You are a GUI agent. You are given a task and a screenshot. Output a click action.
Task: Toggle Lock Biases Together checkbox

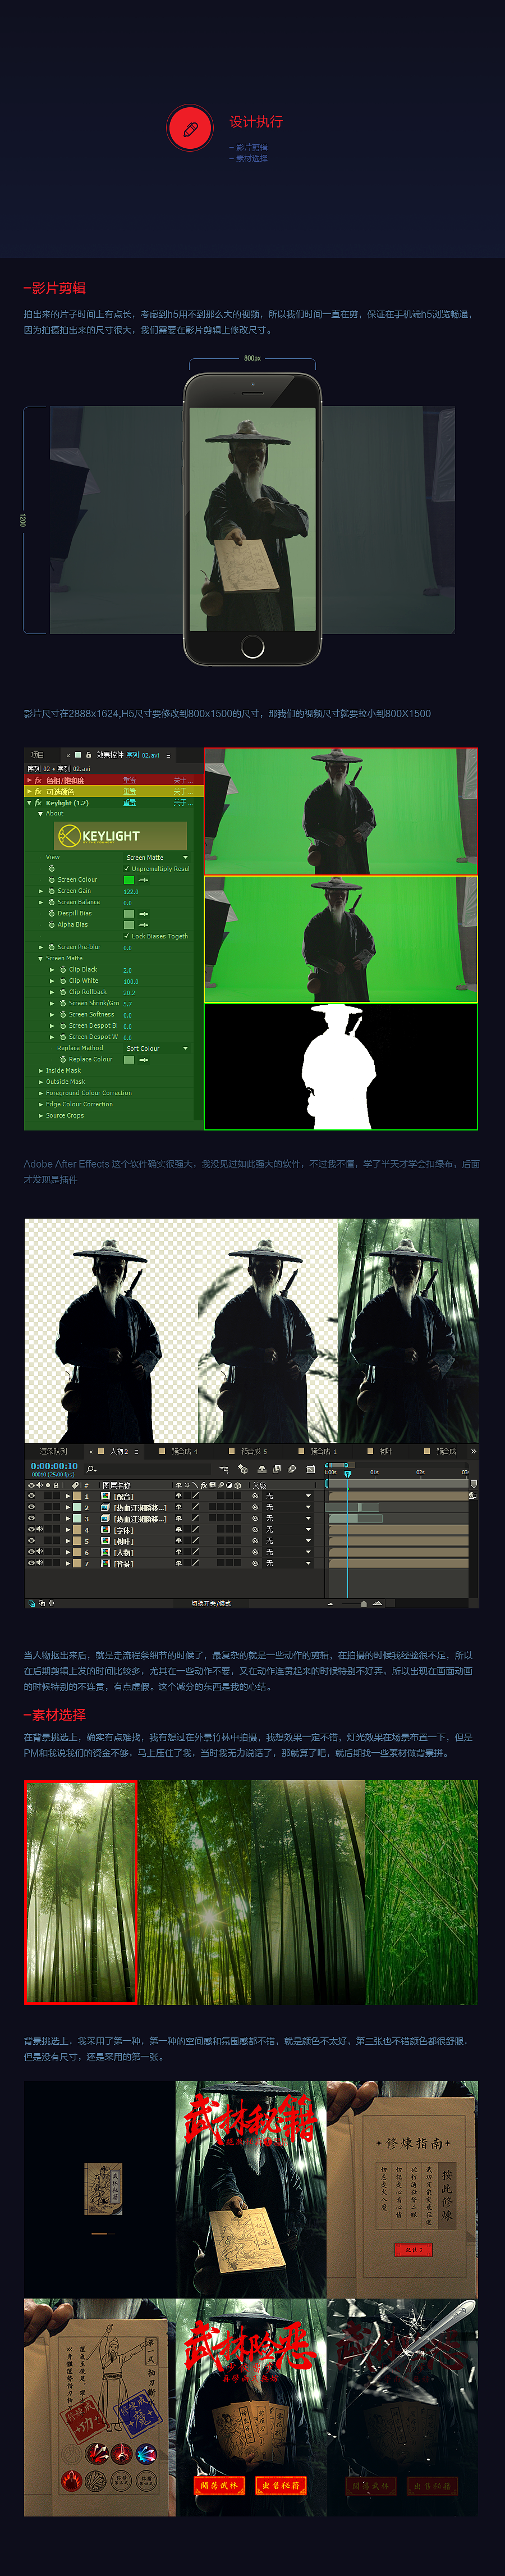pyautogui.click(x=126, y=936)
